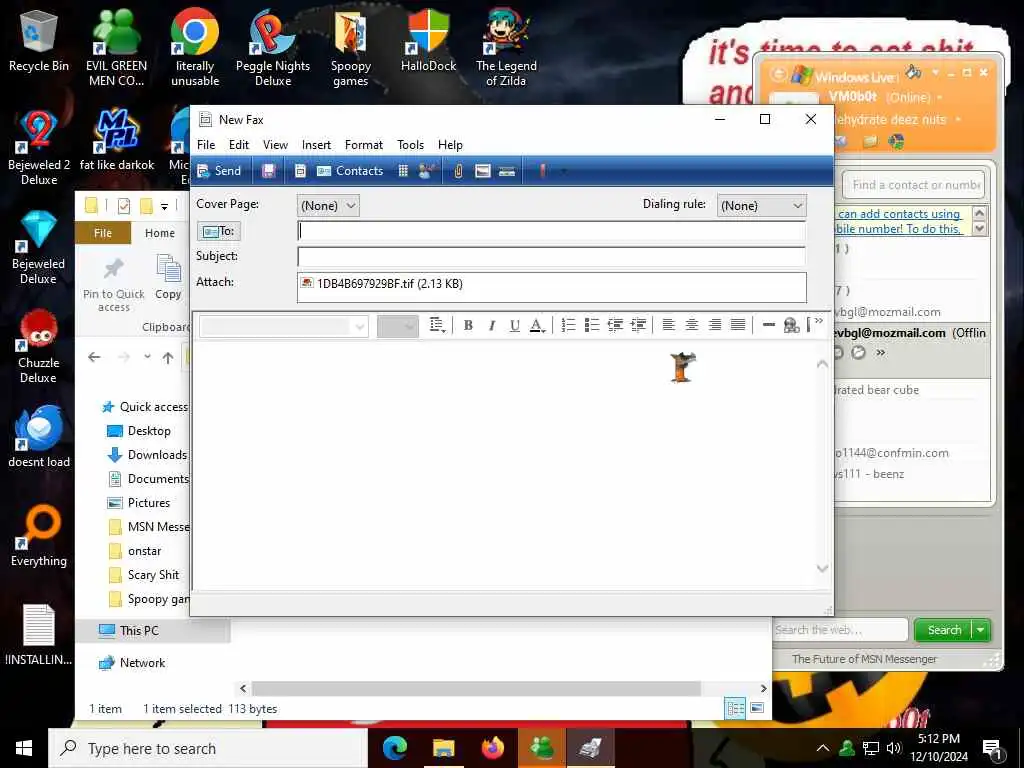
Task: Toggle Underline formatting
Action: tap(515, 325)
